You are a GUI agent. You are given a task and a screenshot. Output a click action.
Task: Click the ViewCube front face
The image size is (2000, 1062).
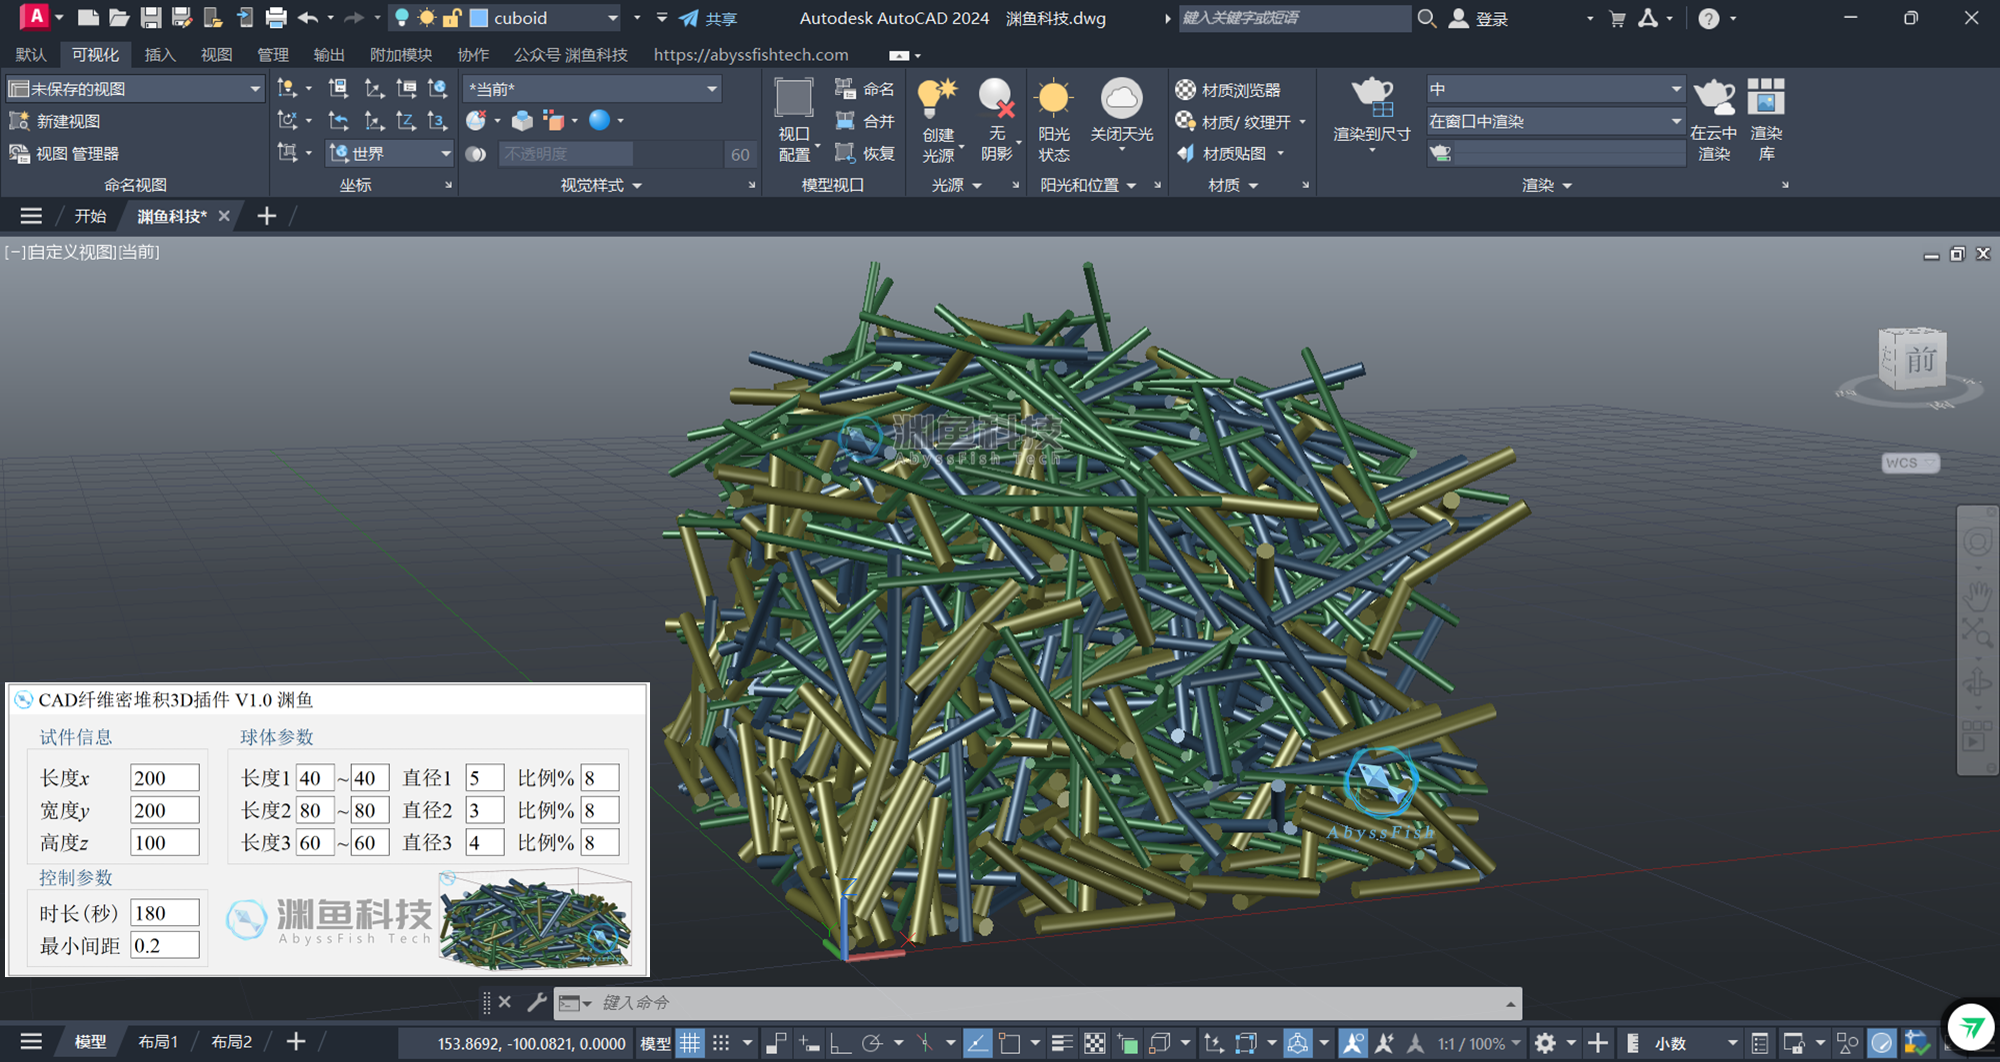click(1920, 360)
